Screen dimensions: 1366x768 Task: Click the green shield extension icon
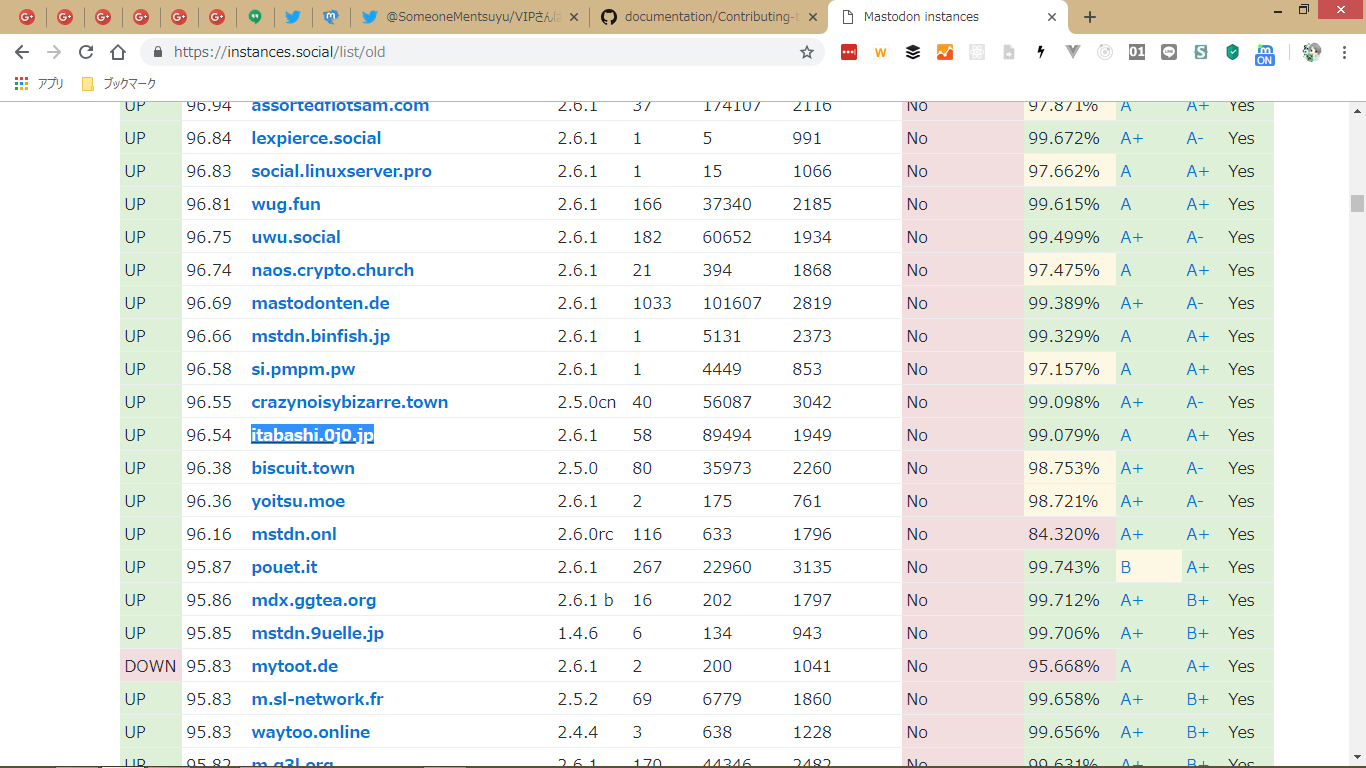pyautogui.click(x=1233, y=52)
